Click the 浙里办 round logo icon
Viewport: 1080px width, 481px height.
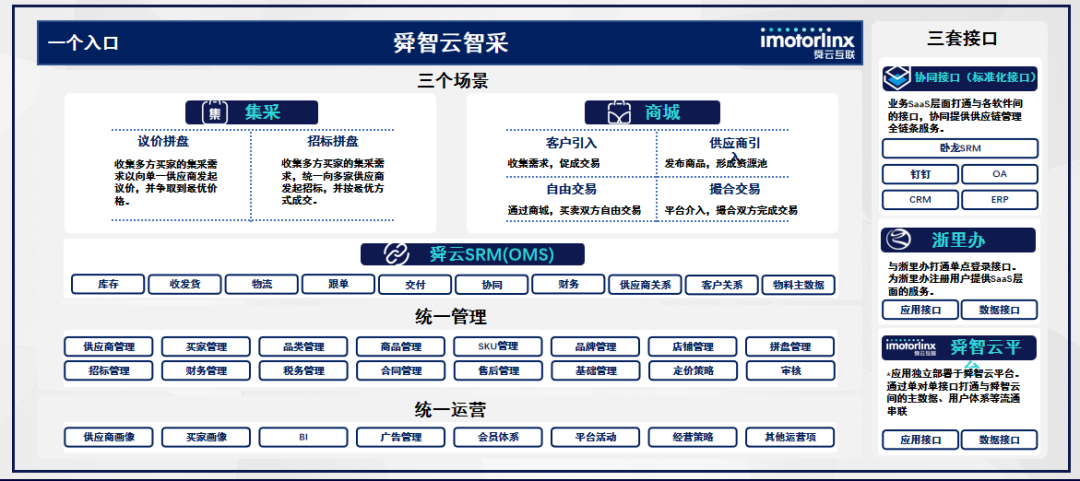(x=898, y=240)
